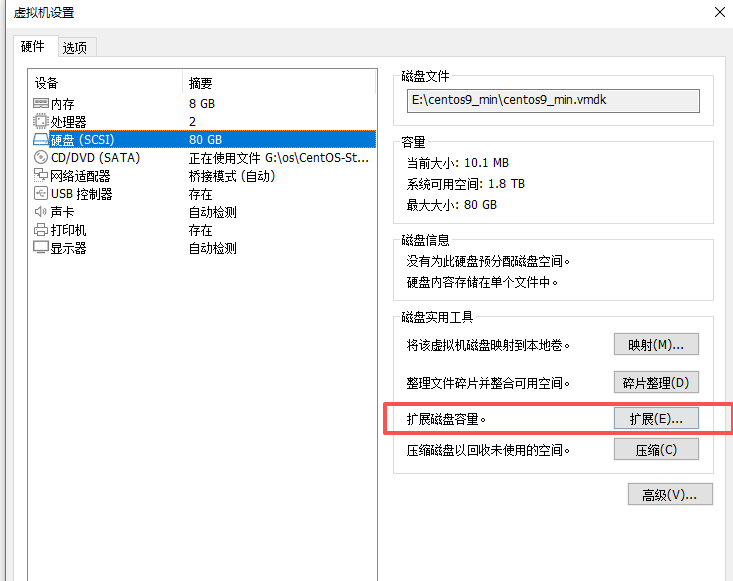Select the 处理器 row label
The width and height of the screenshot is (733, 581).
click(68, 122)
